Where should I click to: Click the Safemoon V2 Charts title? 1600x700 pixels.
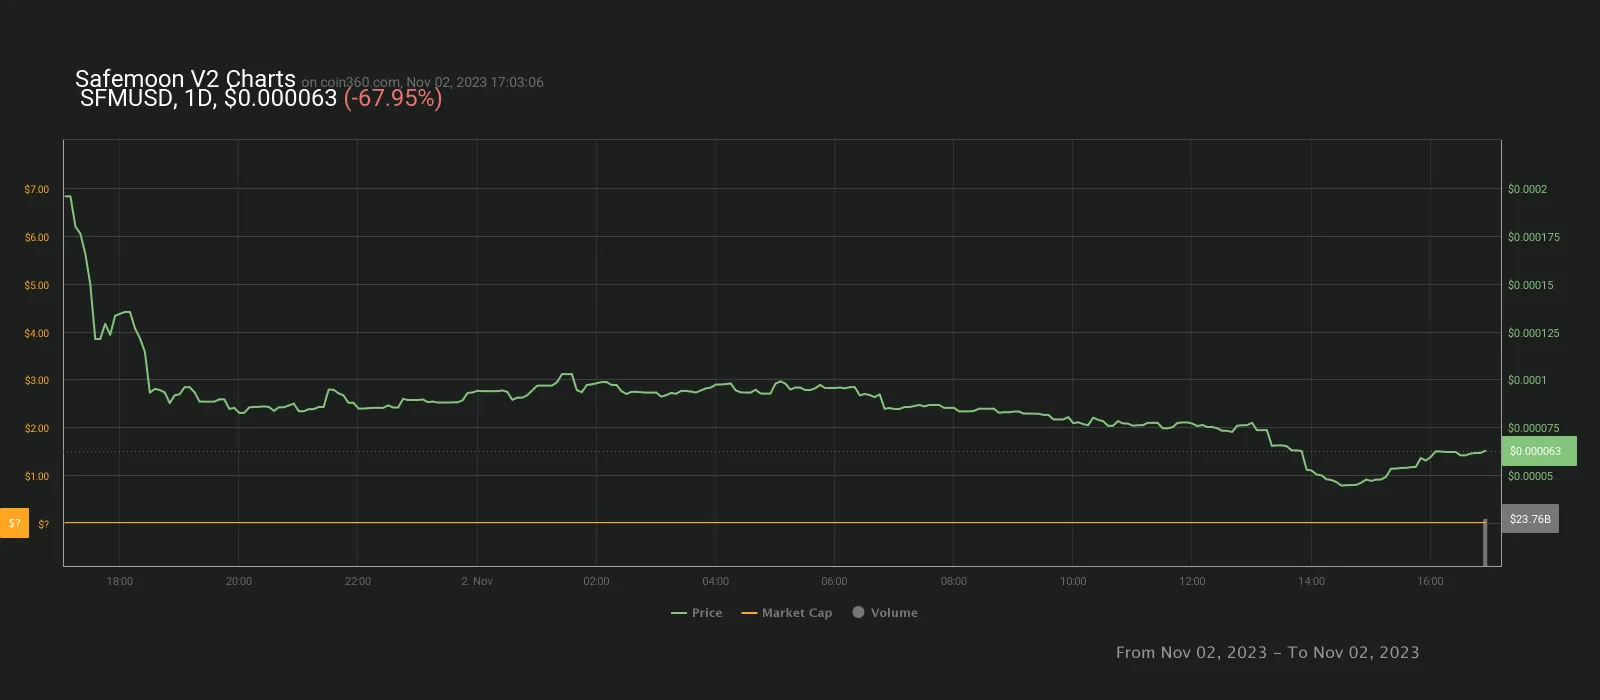[185, 79]
